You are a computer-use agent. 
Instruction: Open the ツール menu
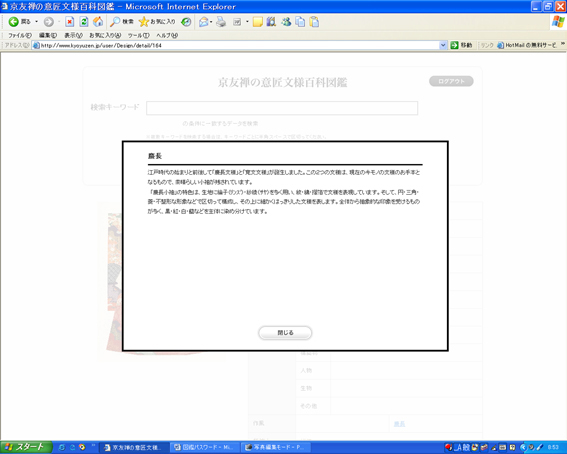(138, 35)
